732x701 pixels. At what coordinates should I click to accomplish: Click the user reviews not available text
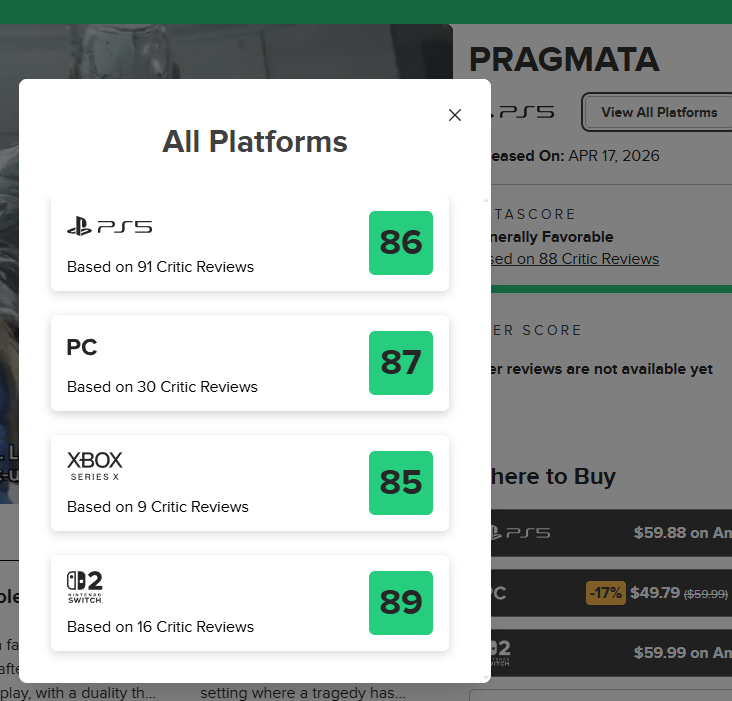pyautogui.click(x=602, y=369)
